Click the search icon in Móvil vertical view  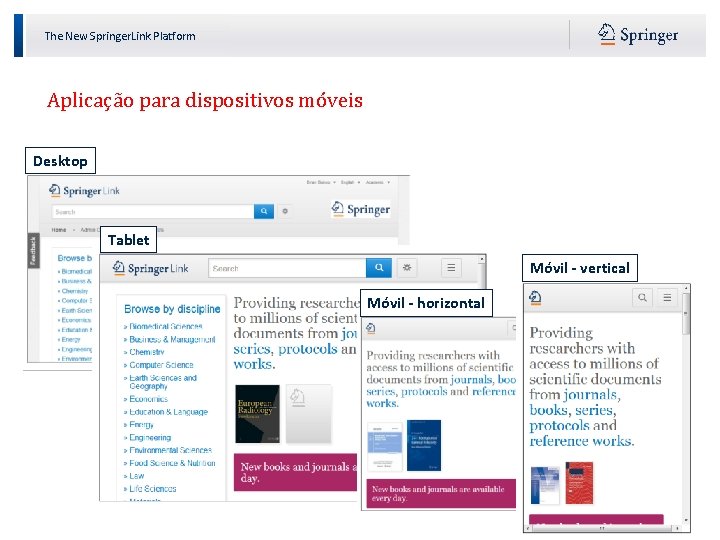642,298
